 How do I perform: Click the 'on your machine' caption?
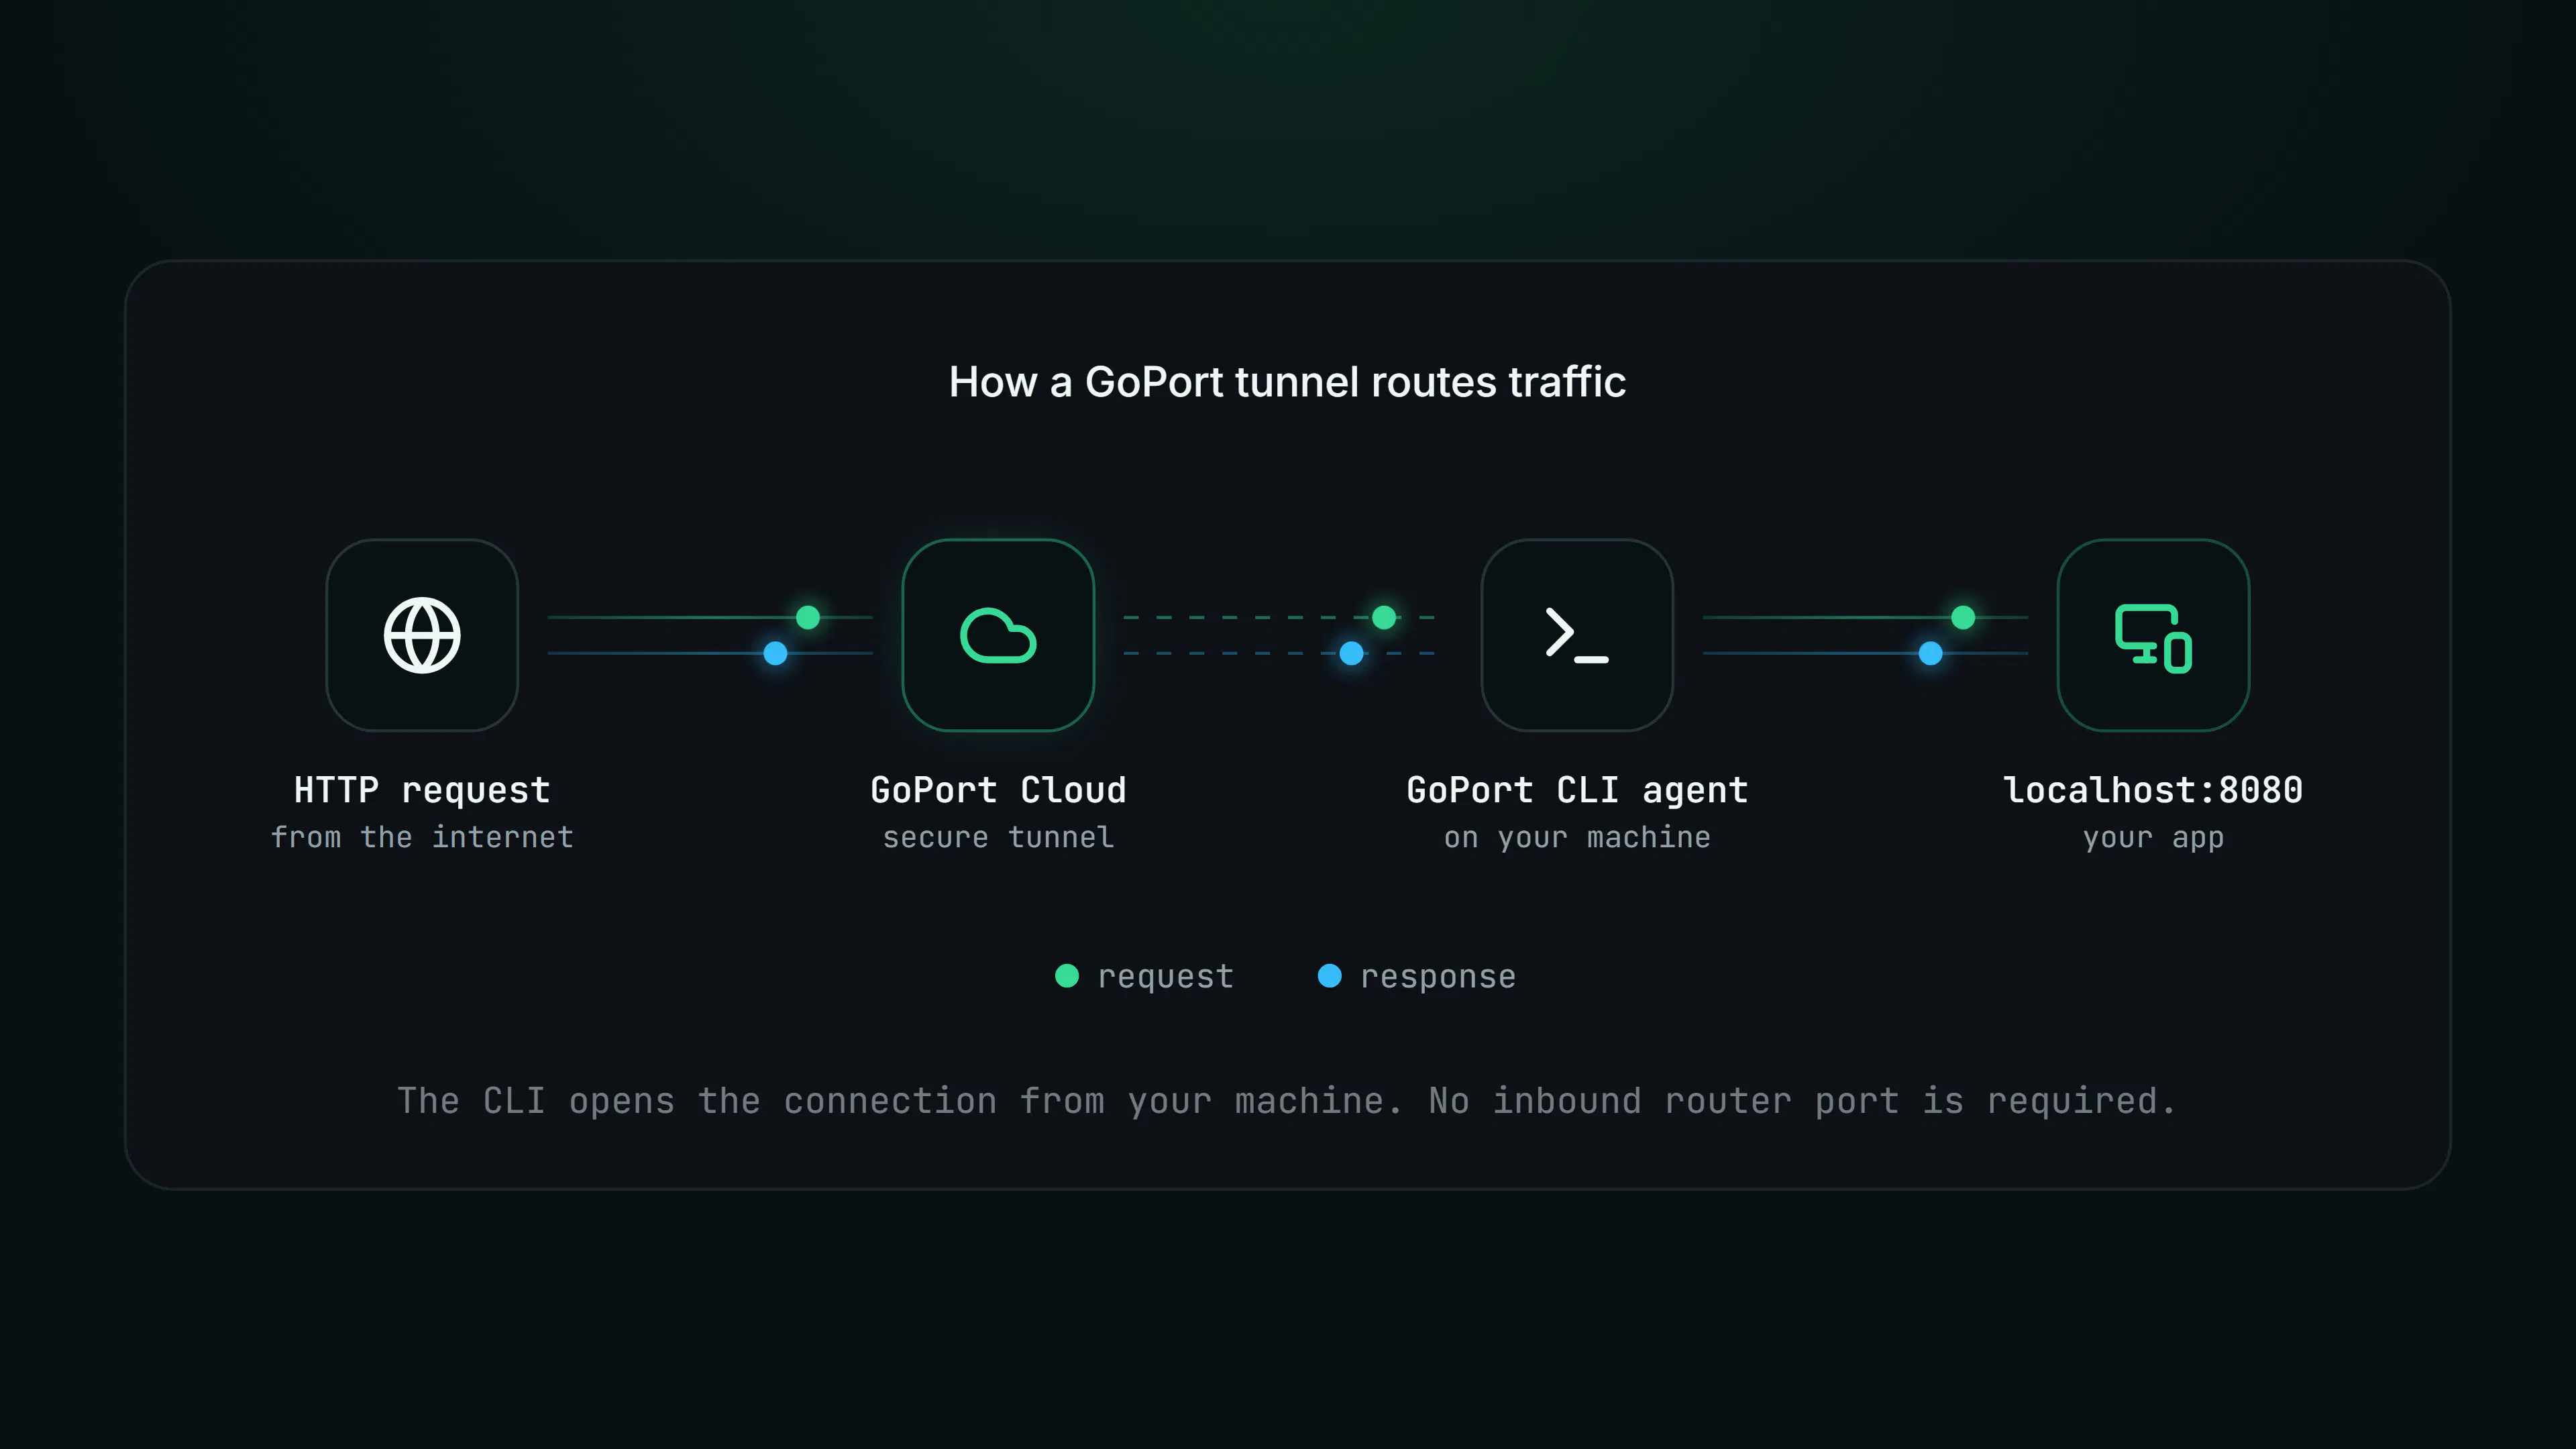pyautogui.click(x=1577, y=837)
